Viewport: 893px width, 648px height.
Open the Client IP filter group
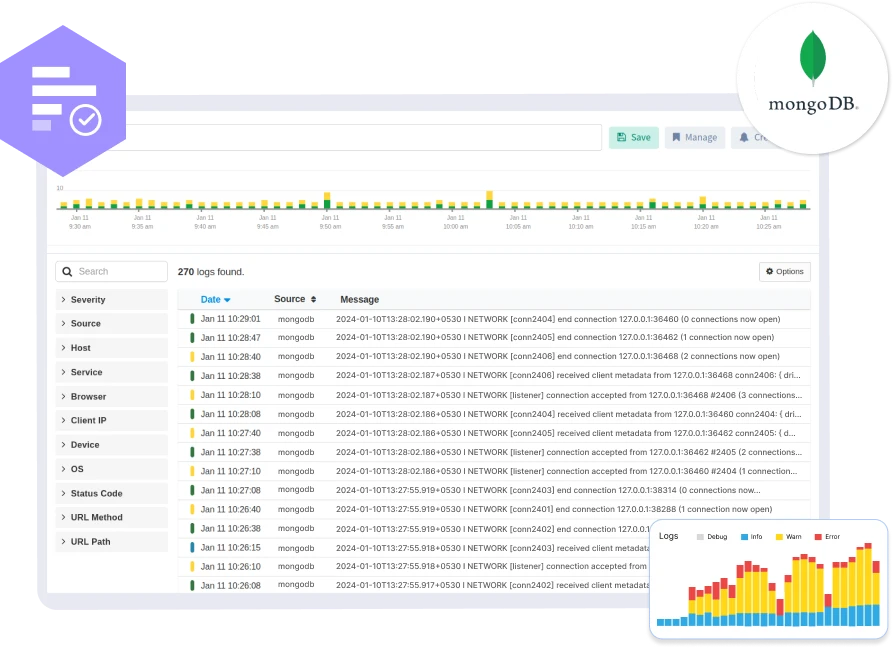tap(88, 421)
